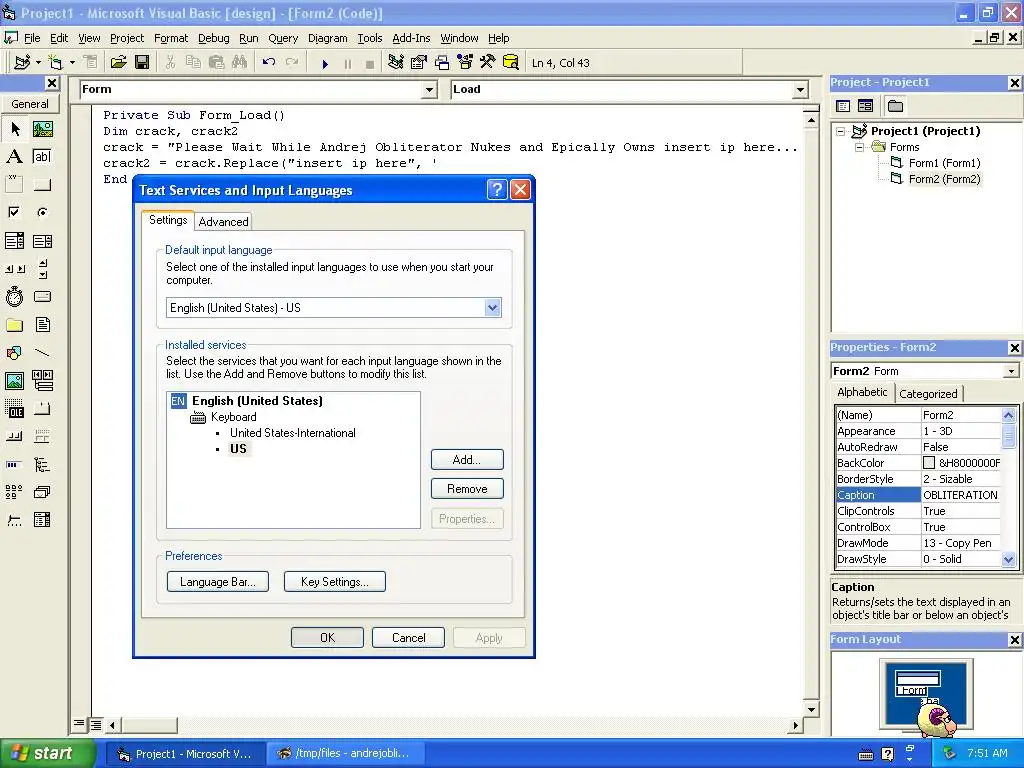Select the ListBox control tool
Image resolution: width=1024 pixels, height=768 pixels.
(x=42, y=241)
